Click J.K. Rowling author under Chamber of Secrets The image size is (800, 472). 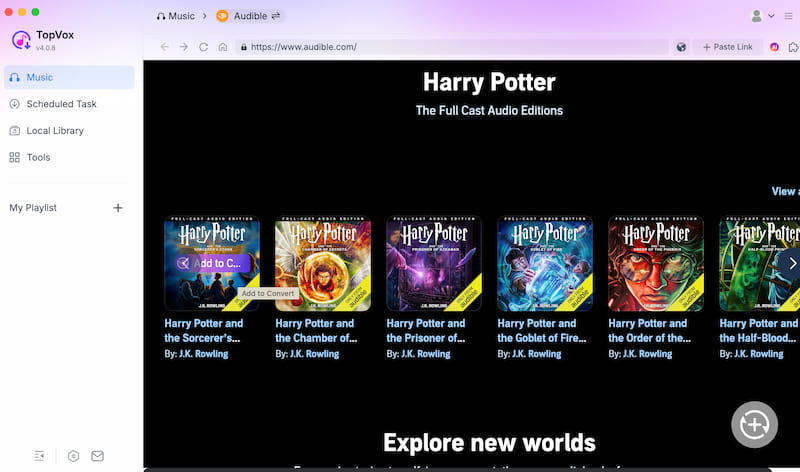(314, 354)
